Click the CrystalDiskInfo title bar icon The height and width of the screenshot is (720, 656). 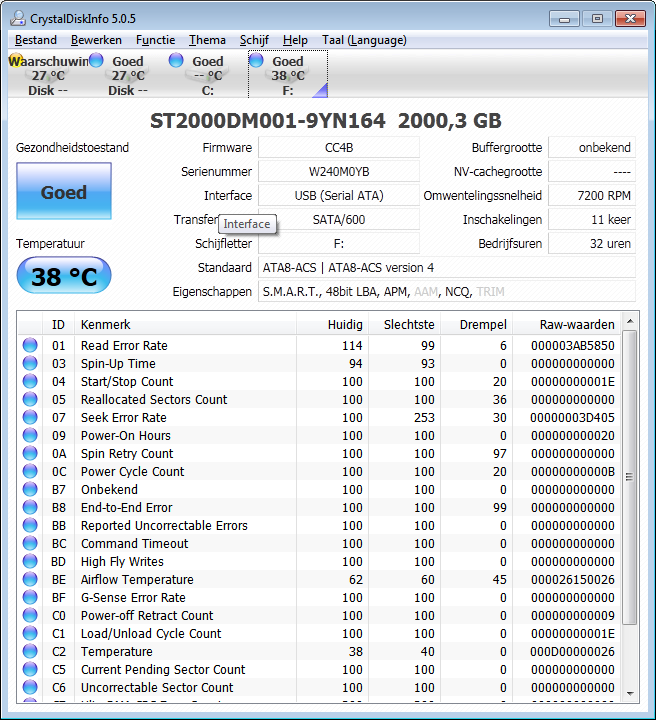coord(18,18)
